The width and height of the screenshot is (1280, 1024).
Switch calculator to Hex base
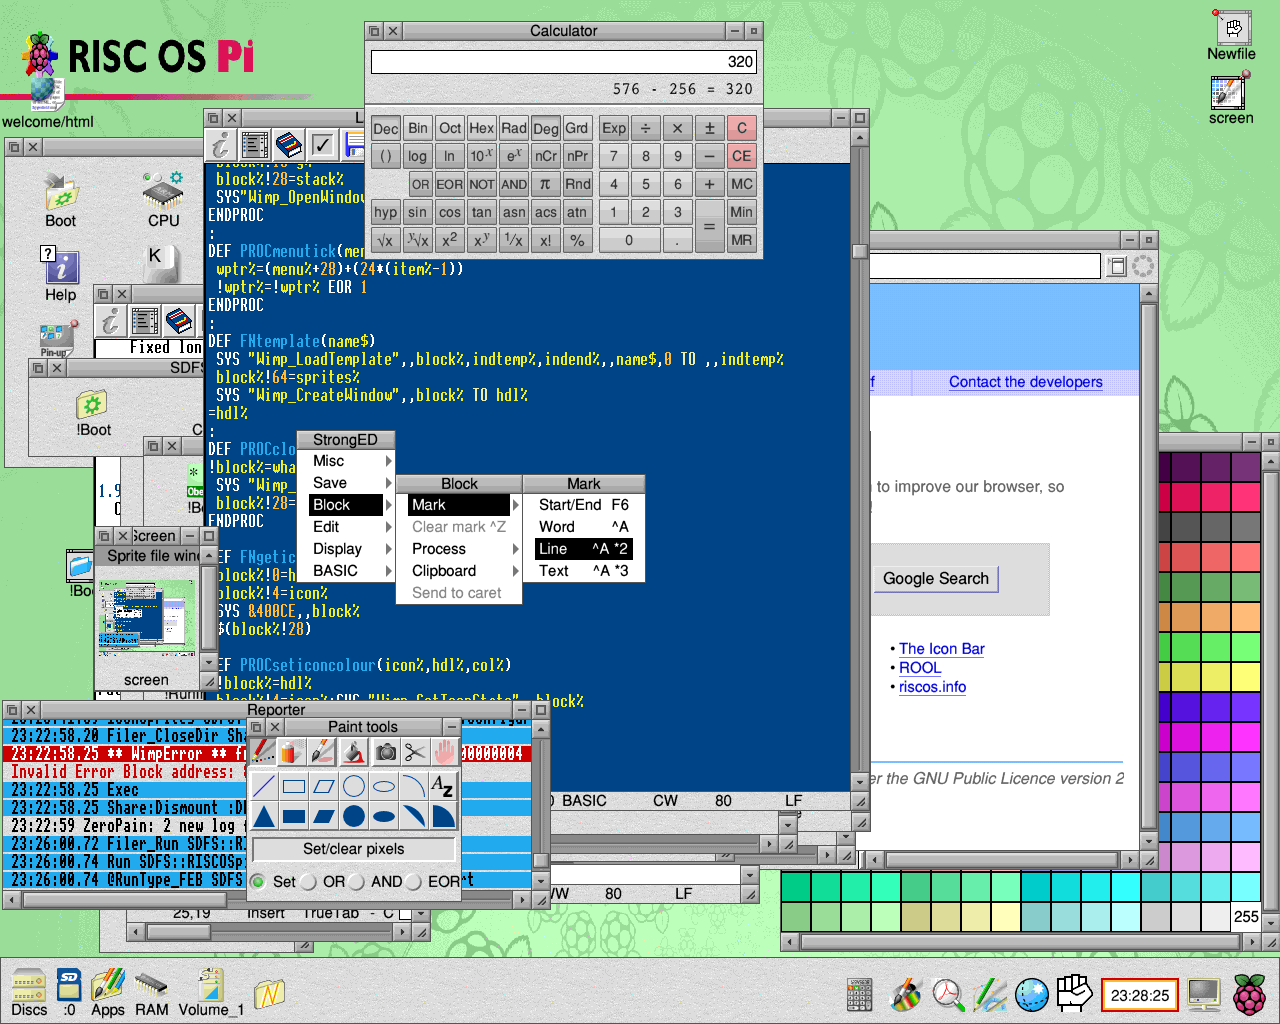click(481, 128)
